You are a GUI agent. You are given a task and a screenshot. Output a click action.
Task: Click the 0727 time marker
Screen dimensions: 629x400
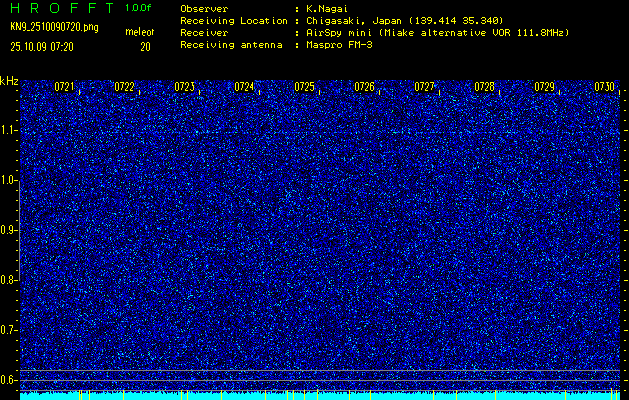pos(424,87)
